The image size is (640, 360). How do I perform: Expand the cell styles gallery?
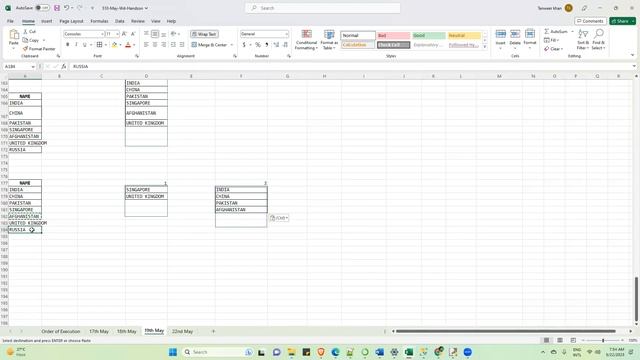point(485,47)
